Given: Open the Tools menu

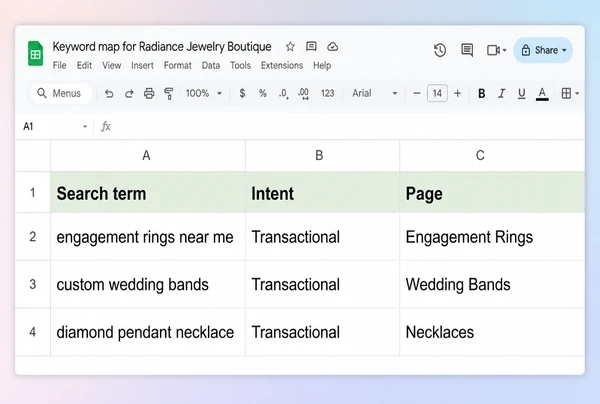Looking at the screenshot, I should 240,65.
